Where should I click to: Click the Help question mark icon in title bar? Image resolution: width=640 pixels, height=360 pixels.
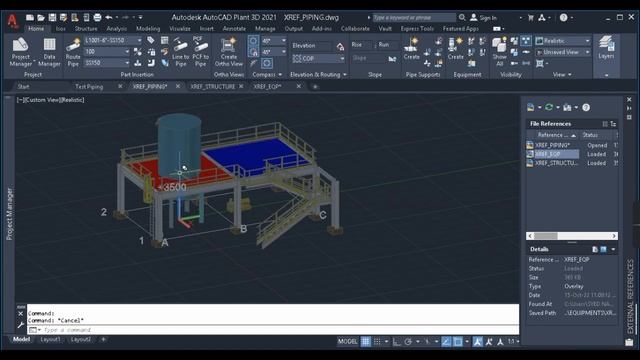pyautogui.click(x=564, y=18)
